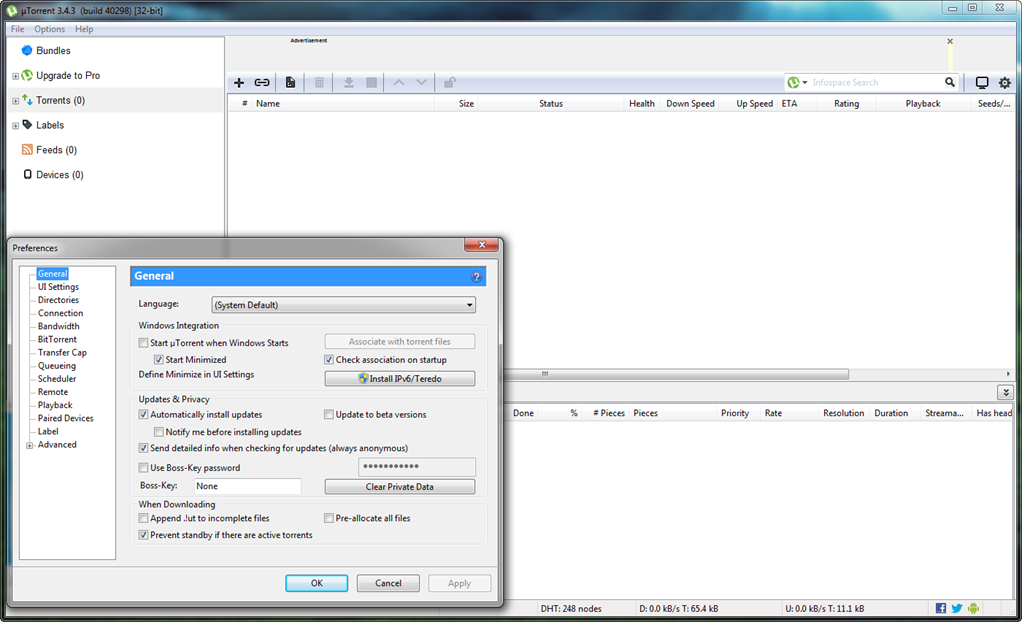The image size is (1022, 622).
Task: Toggle Send detailed info when checking updates
Action: click(x=143, y=449)
